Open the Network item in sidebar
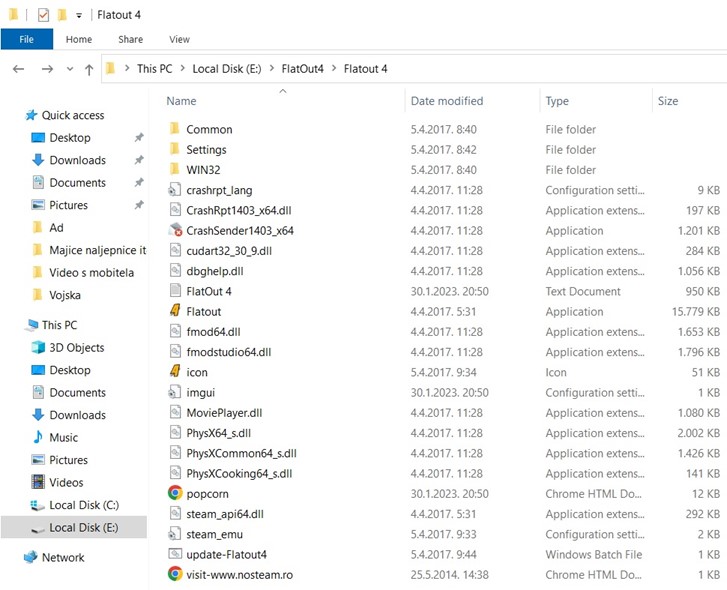Viewport: 727px width, 590px height. pyautogui.click(x=62, y=558)
